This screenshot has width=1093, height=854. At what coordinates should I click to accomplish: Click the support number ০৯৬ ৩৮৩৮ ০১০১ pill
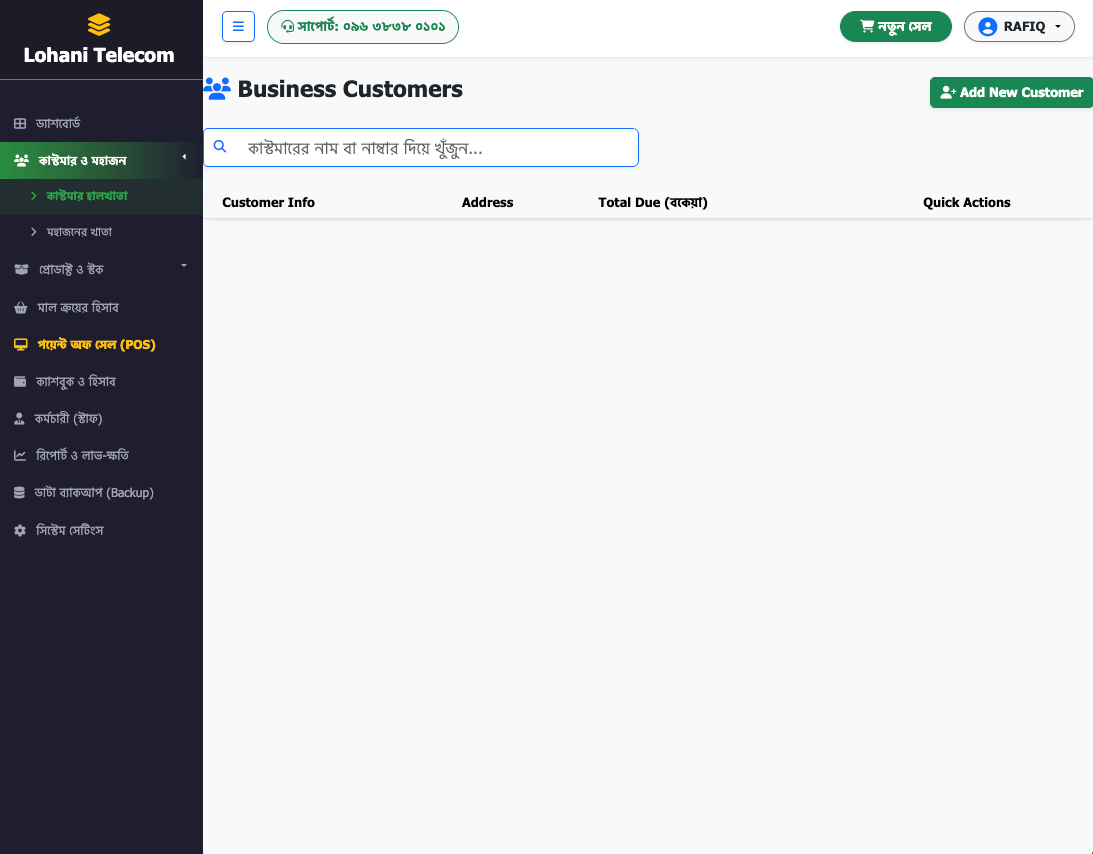(x=362, y=26)
